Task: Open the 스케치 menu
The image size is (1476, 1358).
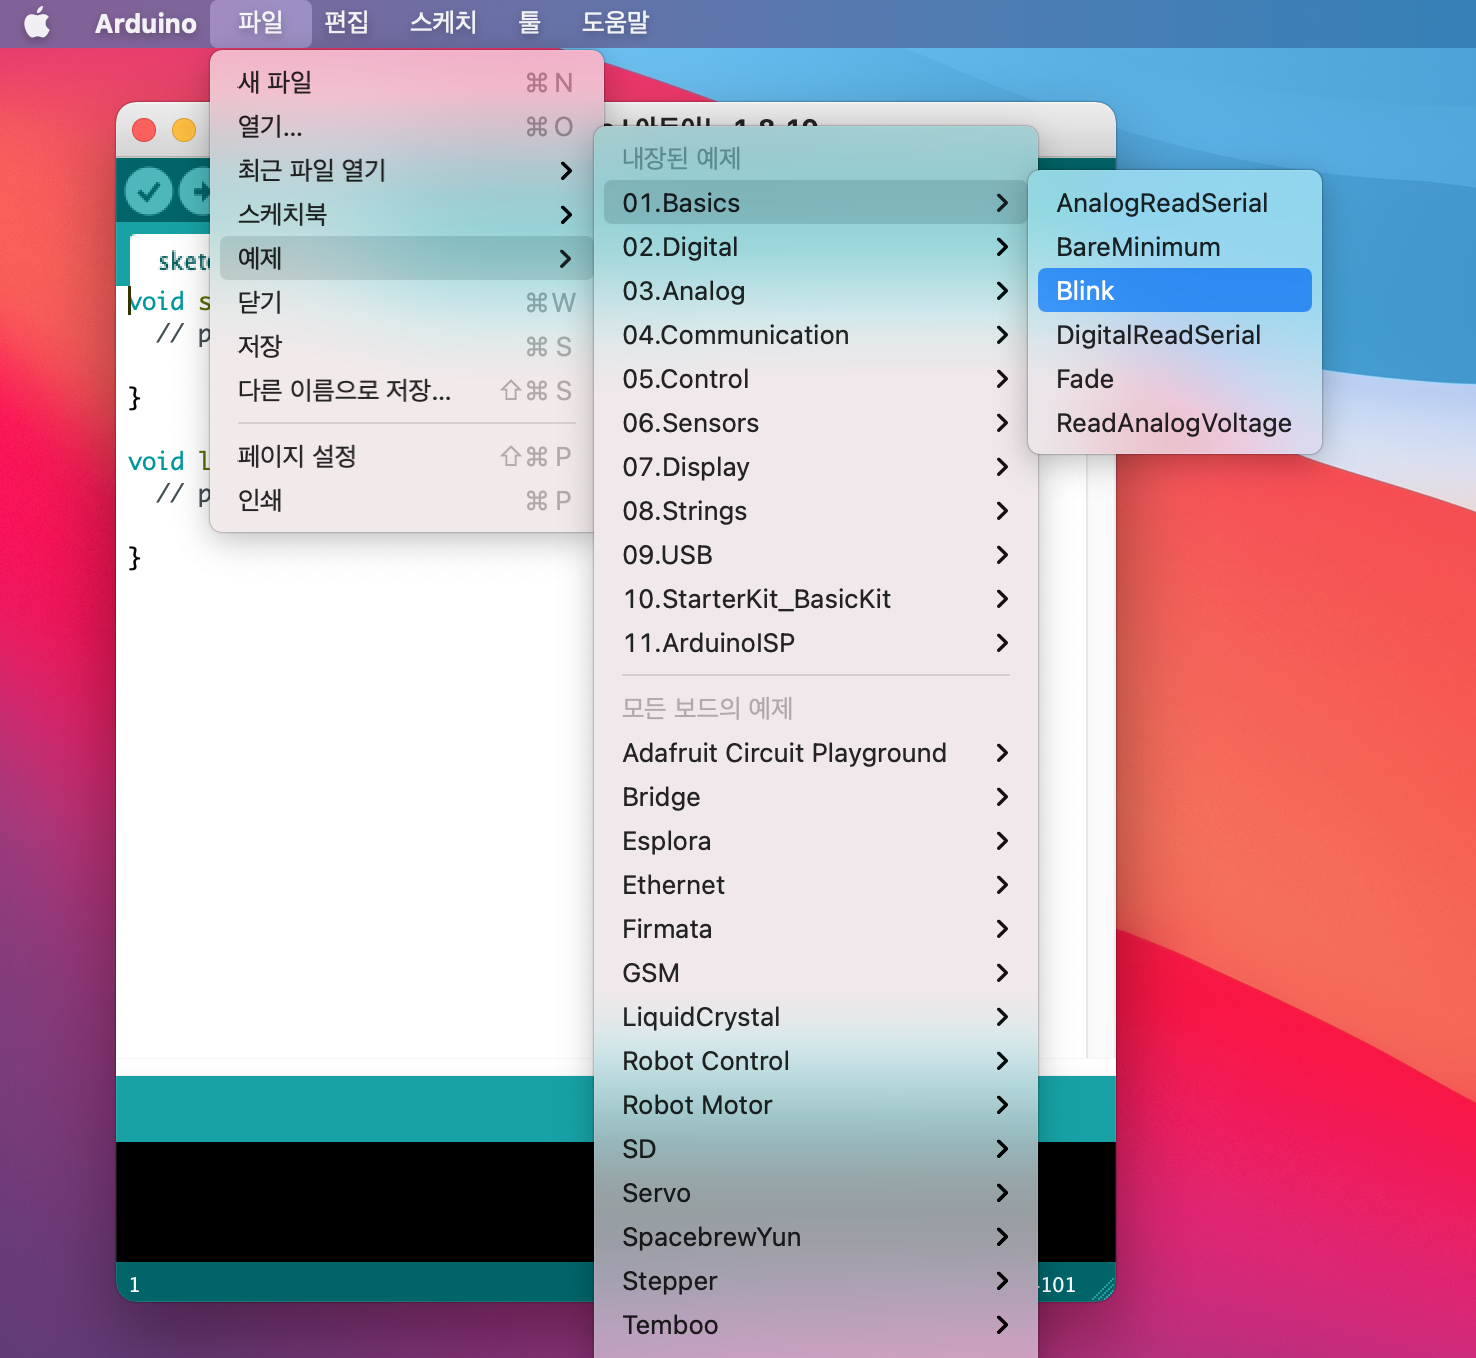Action: (x=443, y=22)
